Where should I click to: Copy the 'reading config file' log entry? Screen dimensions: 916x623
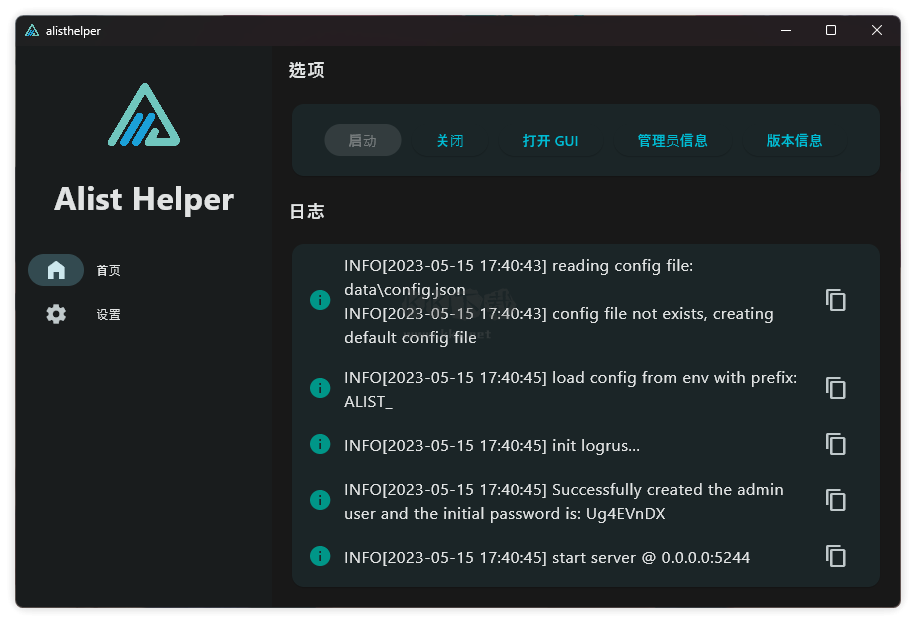pos(836,300)
